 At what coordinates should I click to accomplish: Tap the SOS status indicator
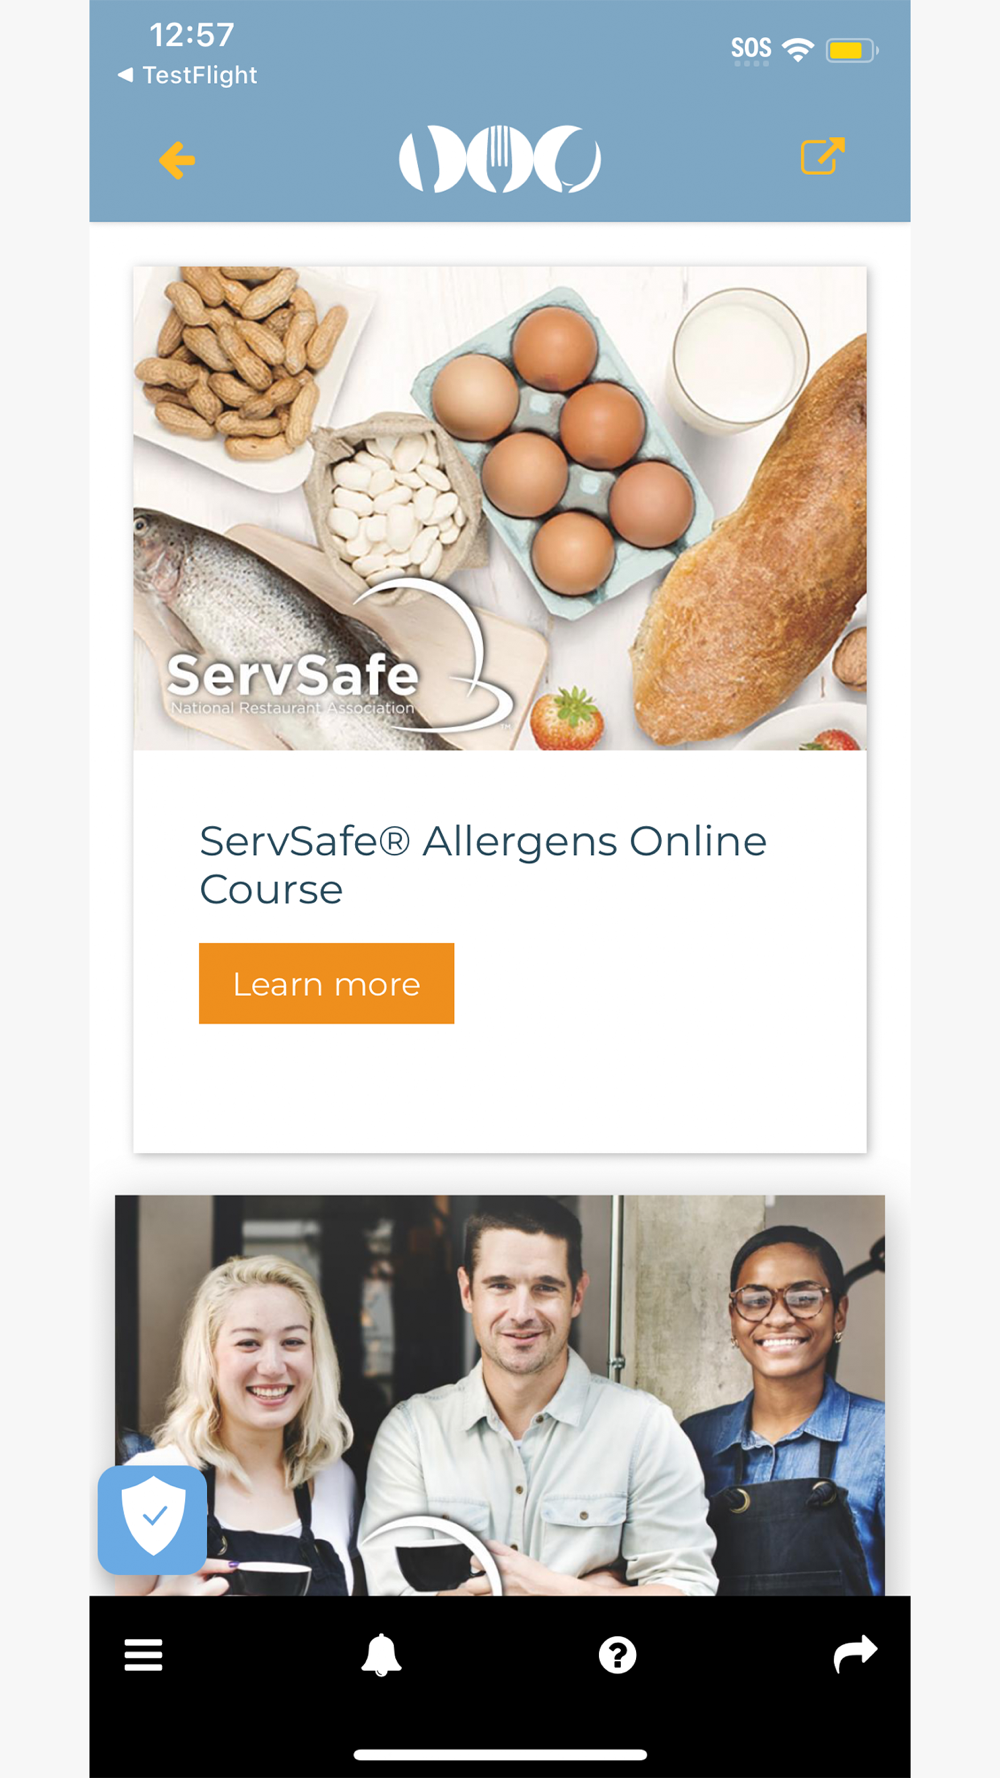click(x=751, y=50)
